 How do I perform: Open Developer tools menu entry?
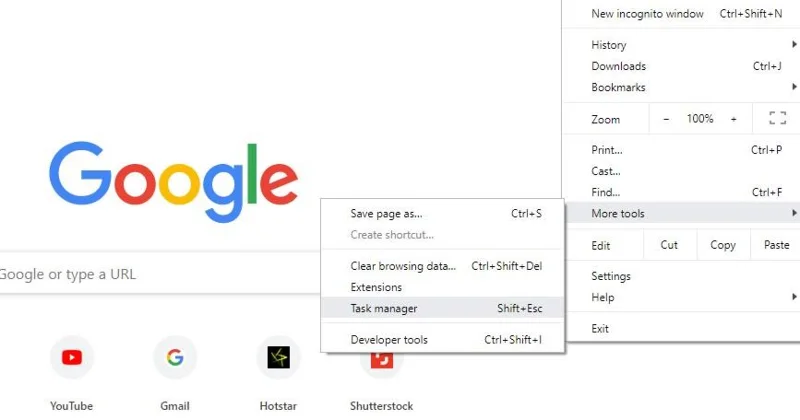pos(442,340)
